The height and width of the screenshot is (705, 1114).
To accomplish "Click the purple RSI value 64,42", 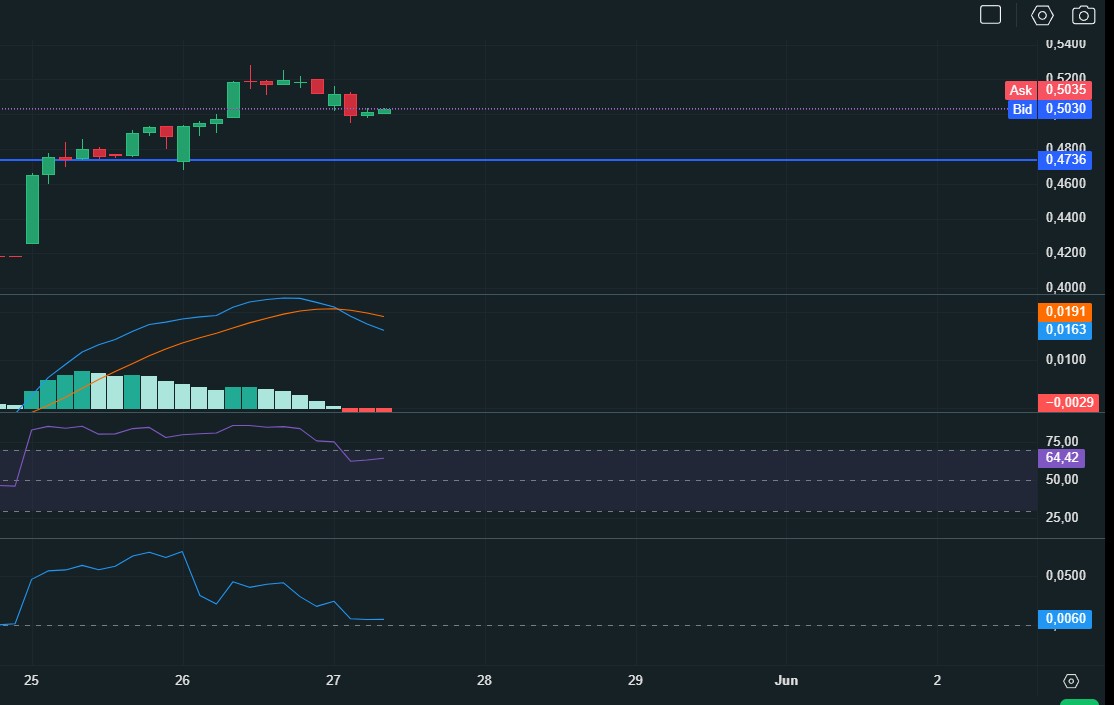I will click(1061, 458).
